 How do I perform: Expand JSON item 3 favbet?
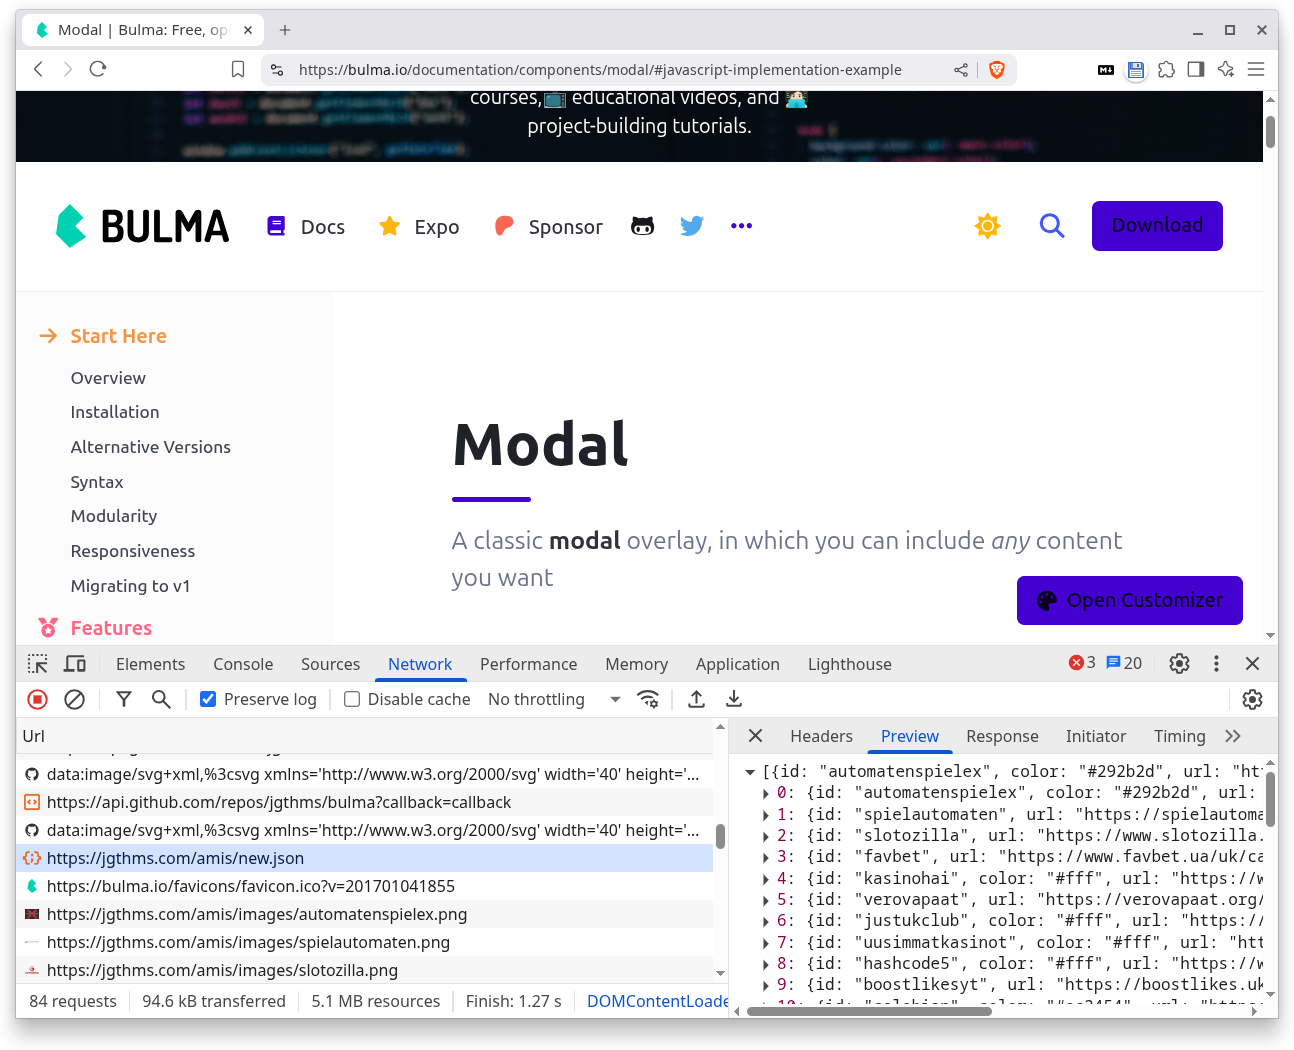(766, 857)
